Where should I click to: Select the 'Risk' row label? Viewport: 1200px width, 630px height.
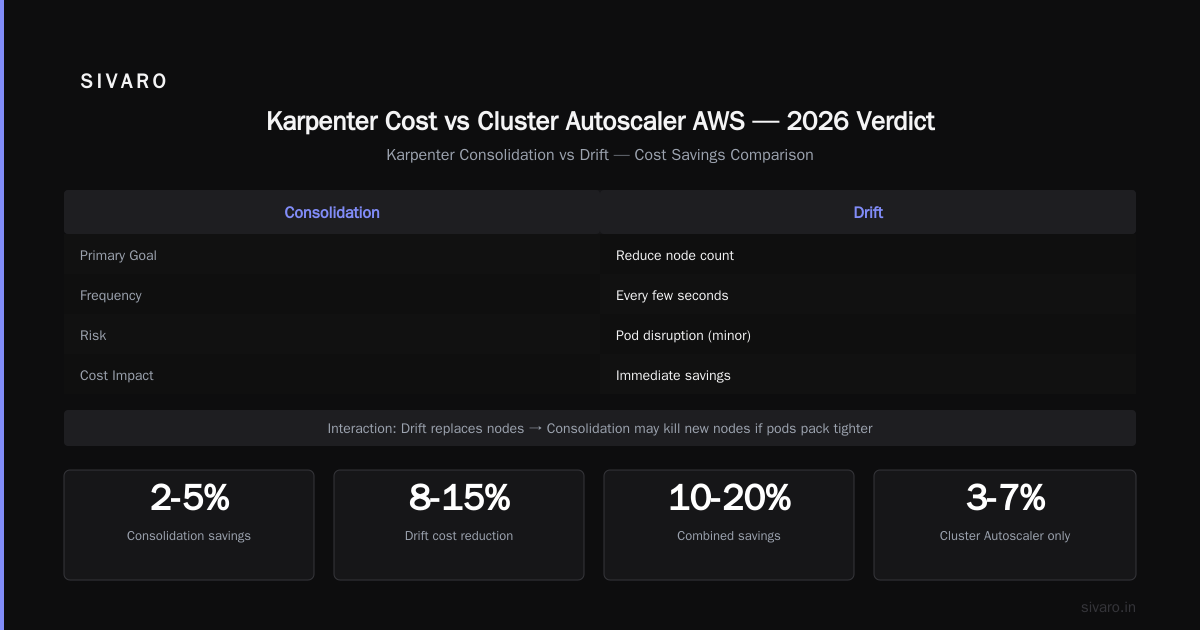click(x=93, y=335)
